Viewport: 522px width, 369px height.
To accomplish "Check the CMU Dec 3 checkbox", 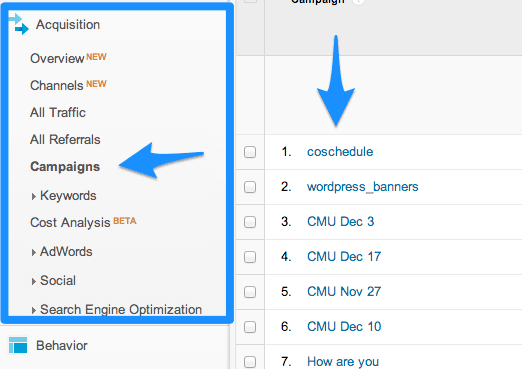I will pyautogui.click(x=250, y=222).
